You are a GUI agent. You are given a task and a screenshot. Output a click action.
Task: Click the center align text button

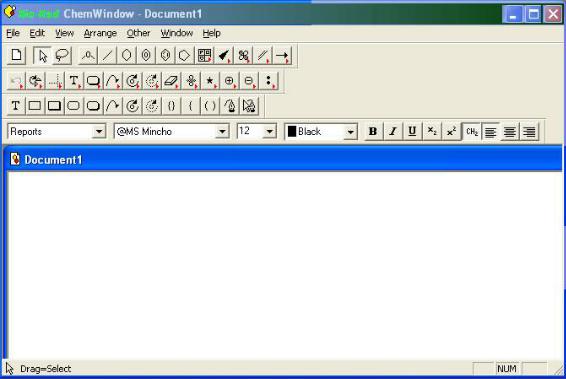point(510,131)
